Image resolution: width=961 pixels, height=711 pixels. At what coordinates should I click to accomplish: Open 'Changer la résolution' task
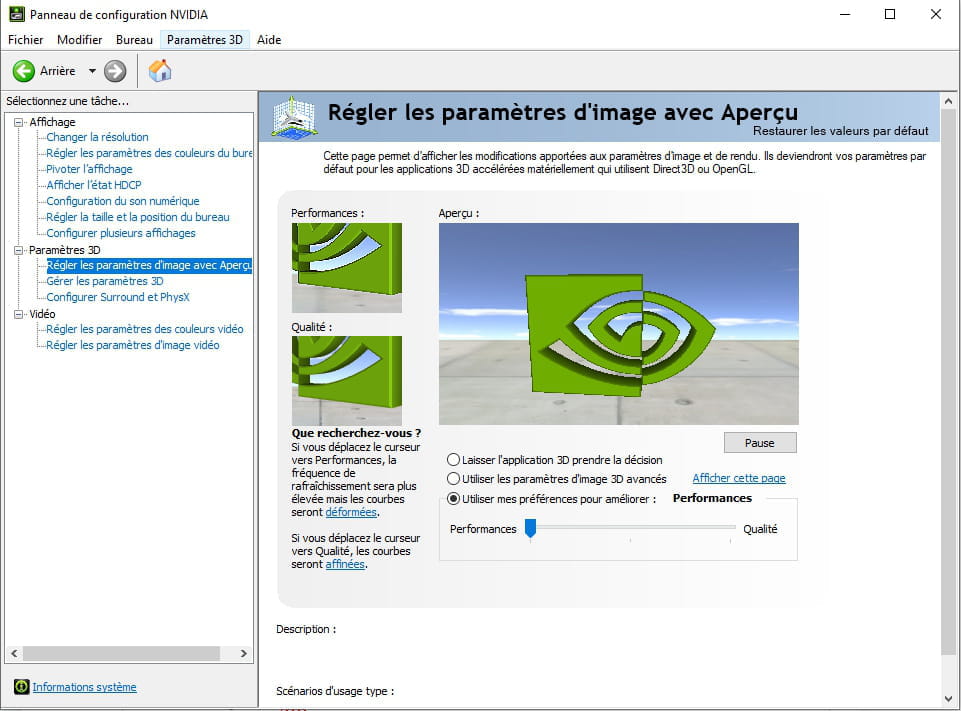(x=97, y=137)
